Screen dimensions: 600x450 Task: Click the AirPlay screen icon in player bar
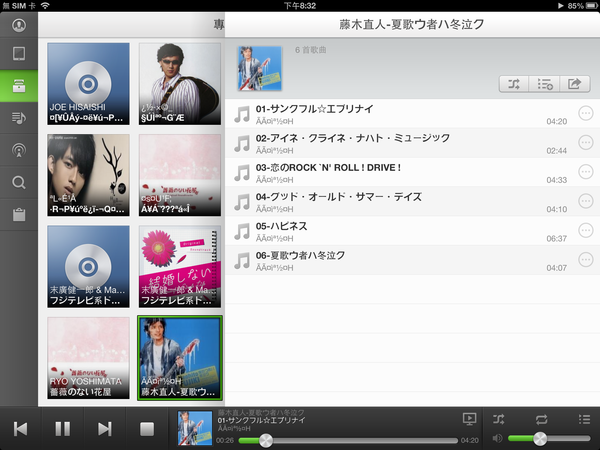tap(470, 419)
